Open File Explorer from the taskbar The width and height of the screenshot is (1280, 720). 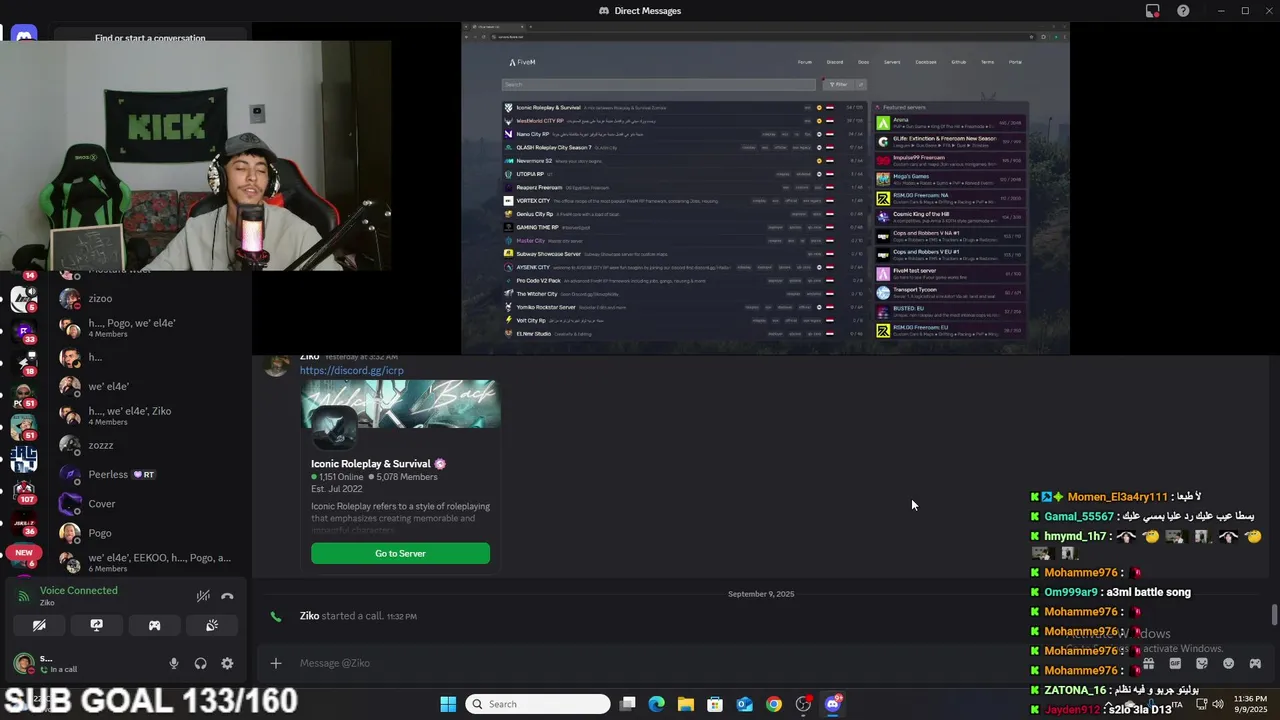click(686, 704)
